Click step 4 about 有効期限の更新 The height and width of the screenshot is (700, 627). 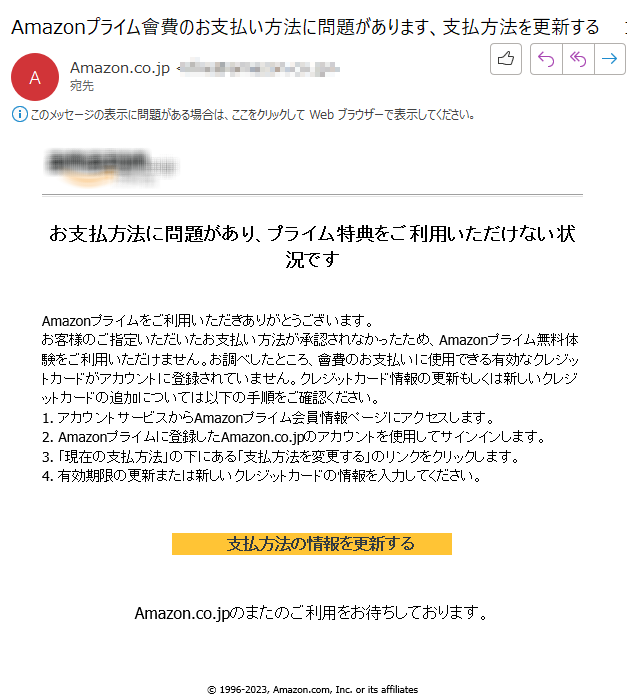point(262,476)
